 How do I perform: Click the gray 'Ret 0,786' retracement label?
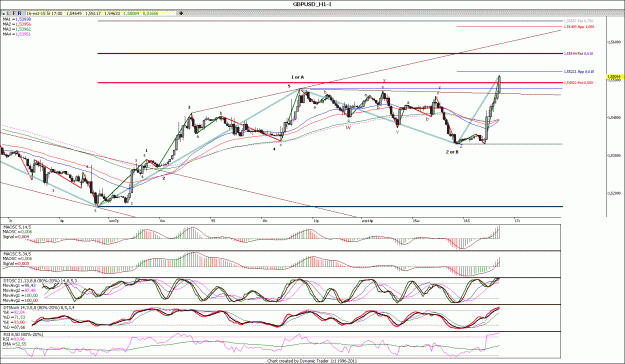coord(578,21)
